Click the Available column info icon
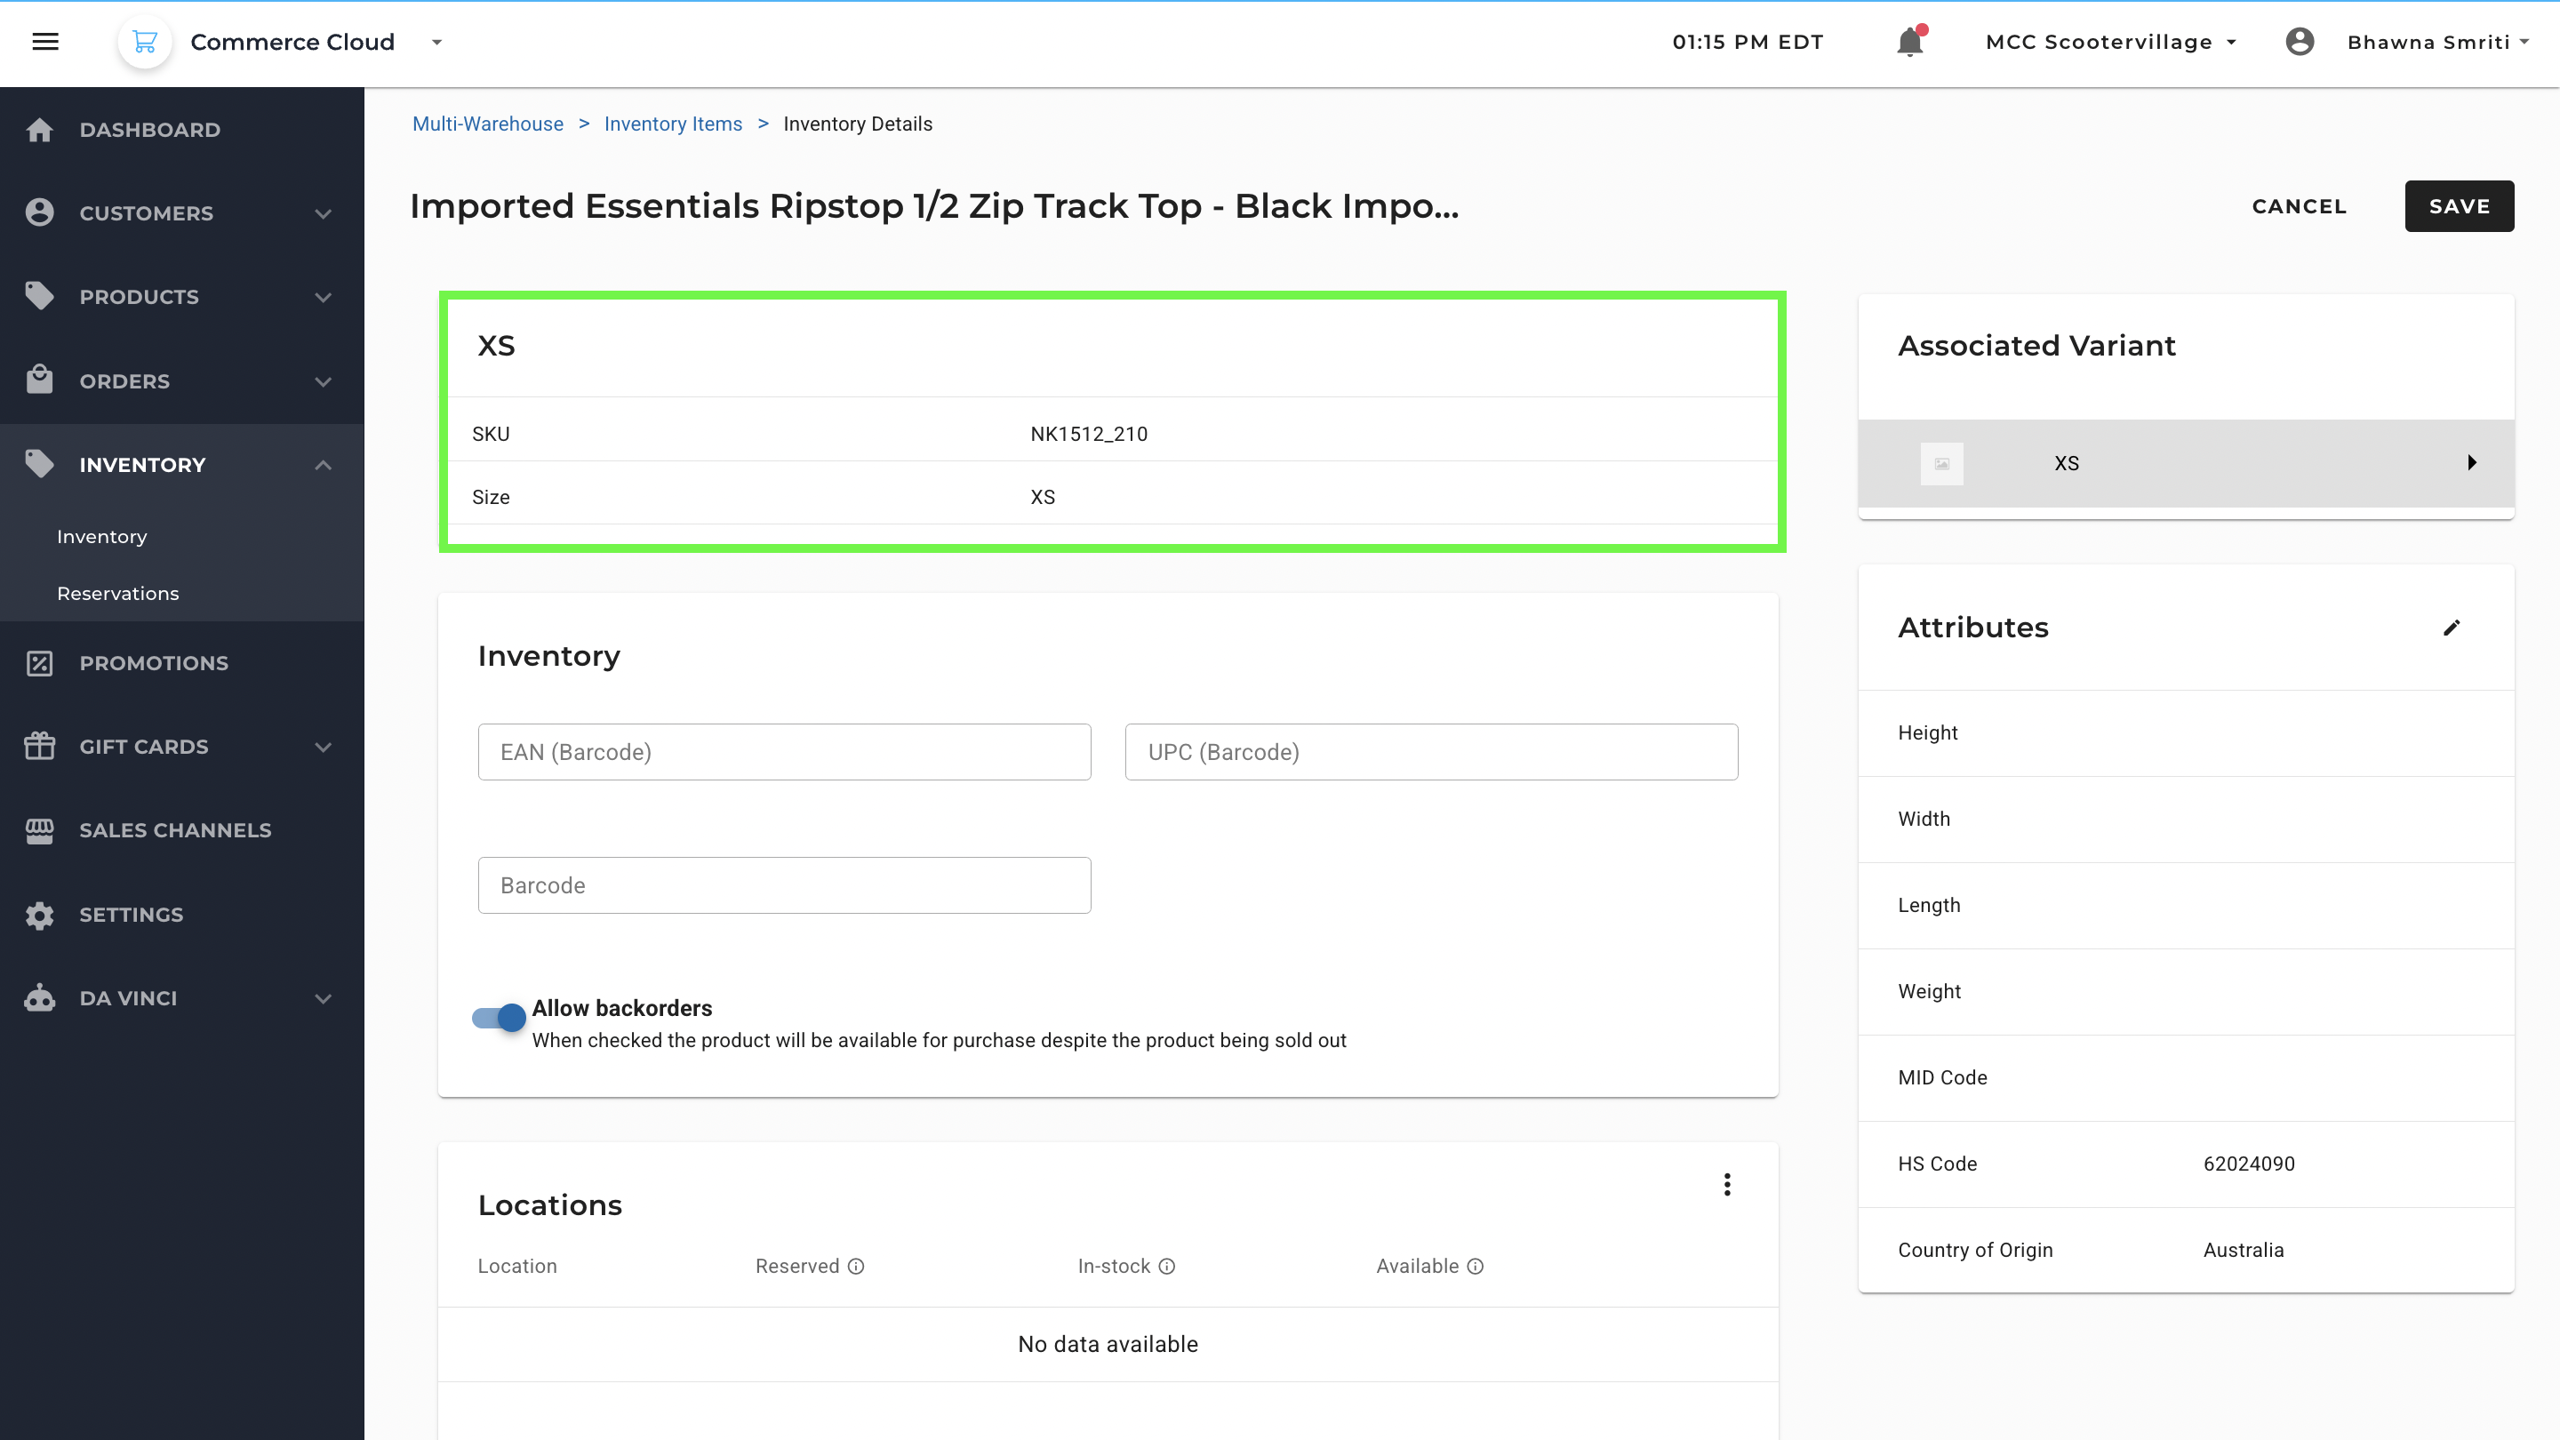The image size is (2560, 1440). coord(1475,1267)
